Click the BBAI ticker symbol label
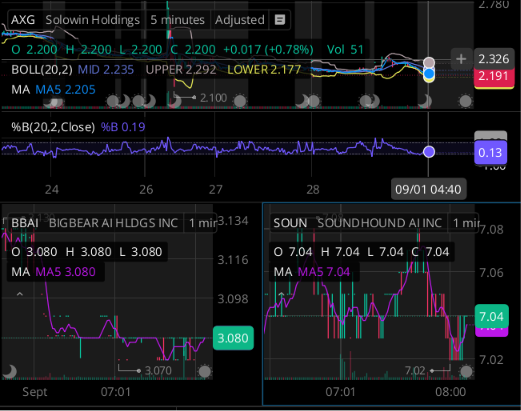The width and height of the screenshot is (521, 411). pyautogui.click(x=25, y=223)
